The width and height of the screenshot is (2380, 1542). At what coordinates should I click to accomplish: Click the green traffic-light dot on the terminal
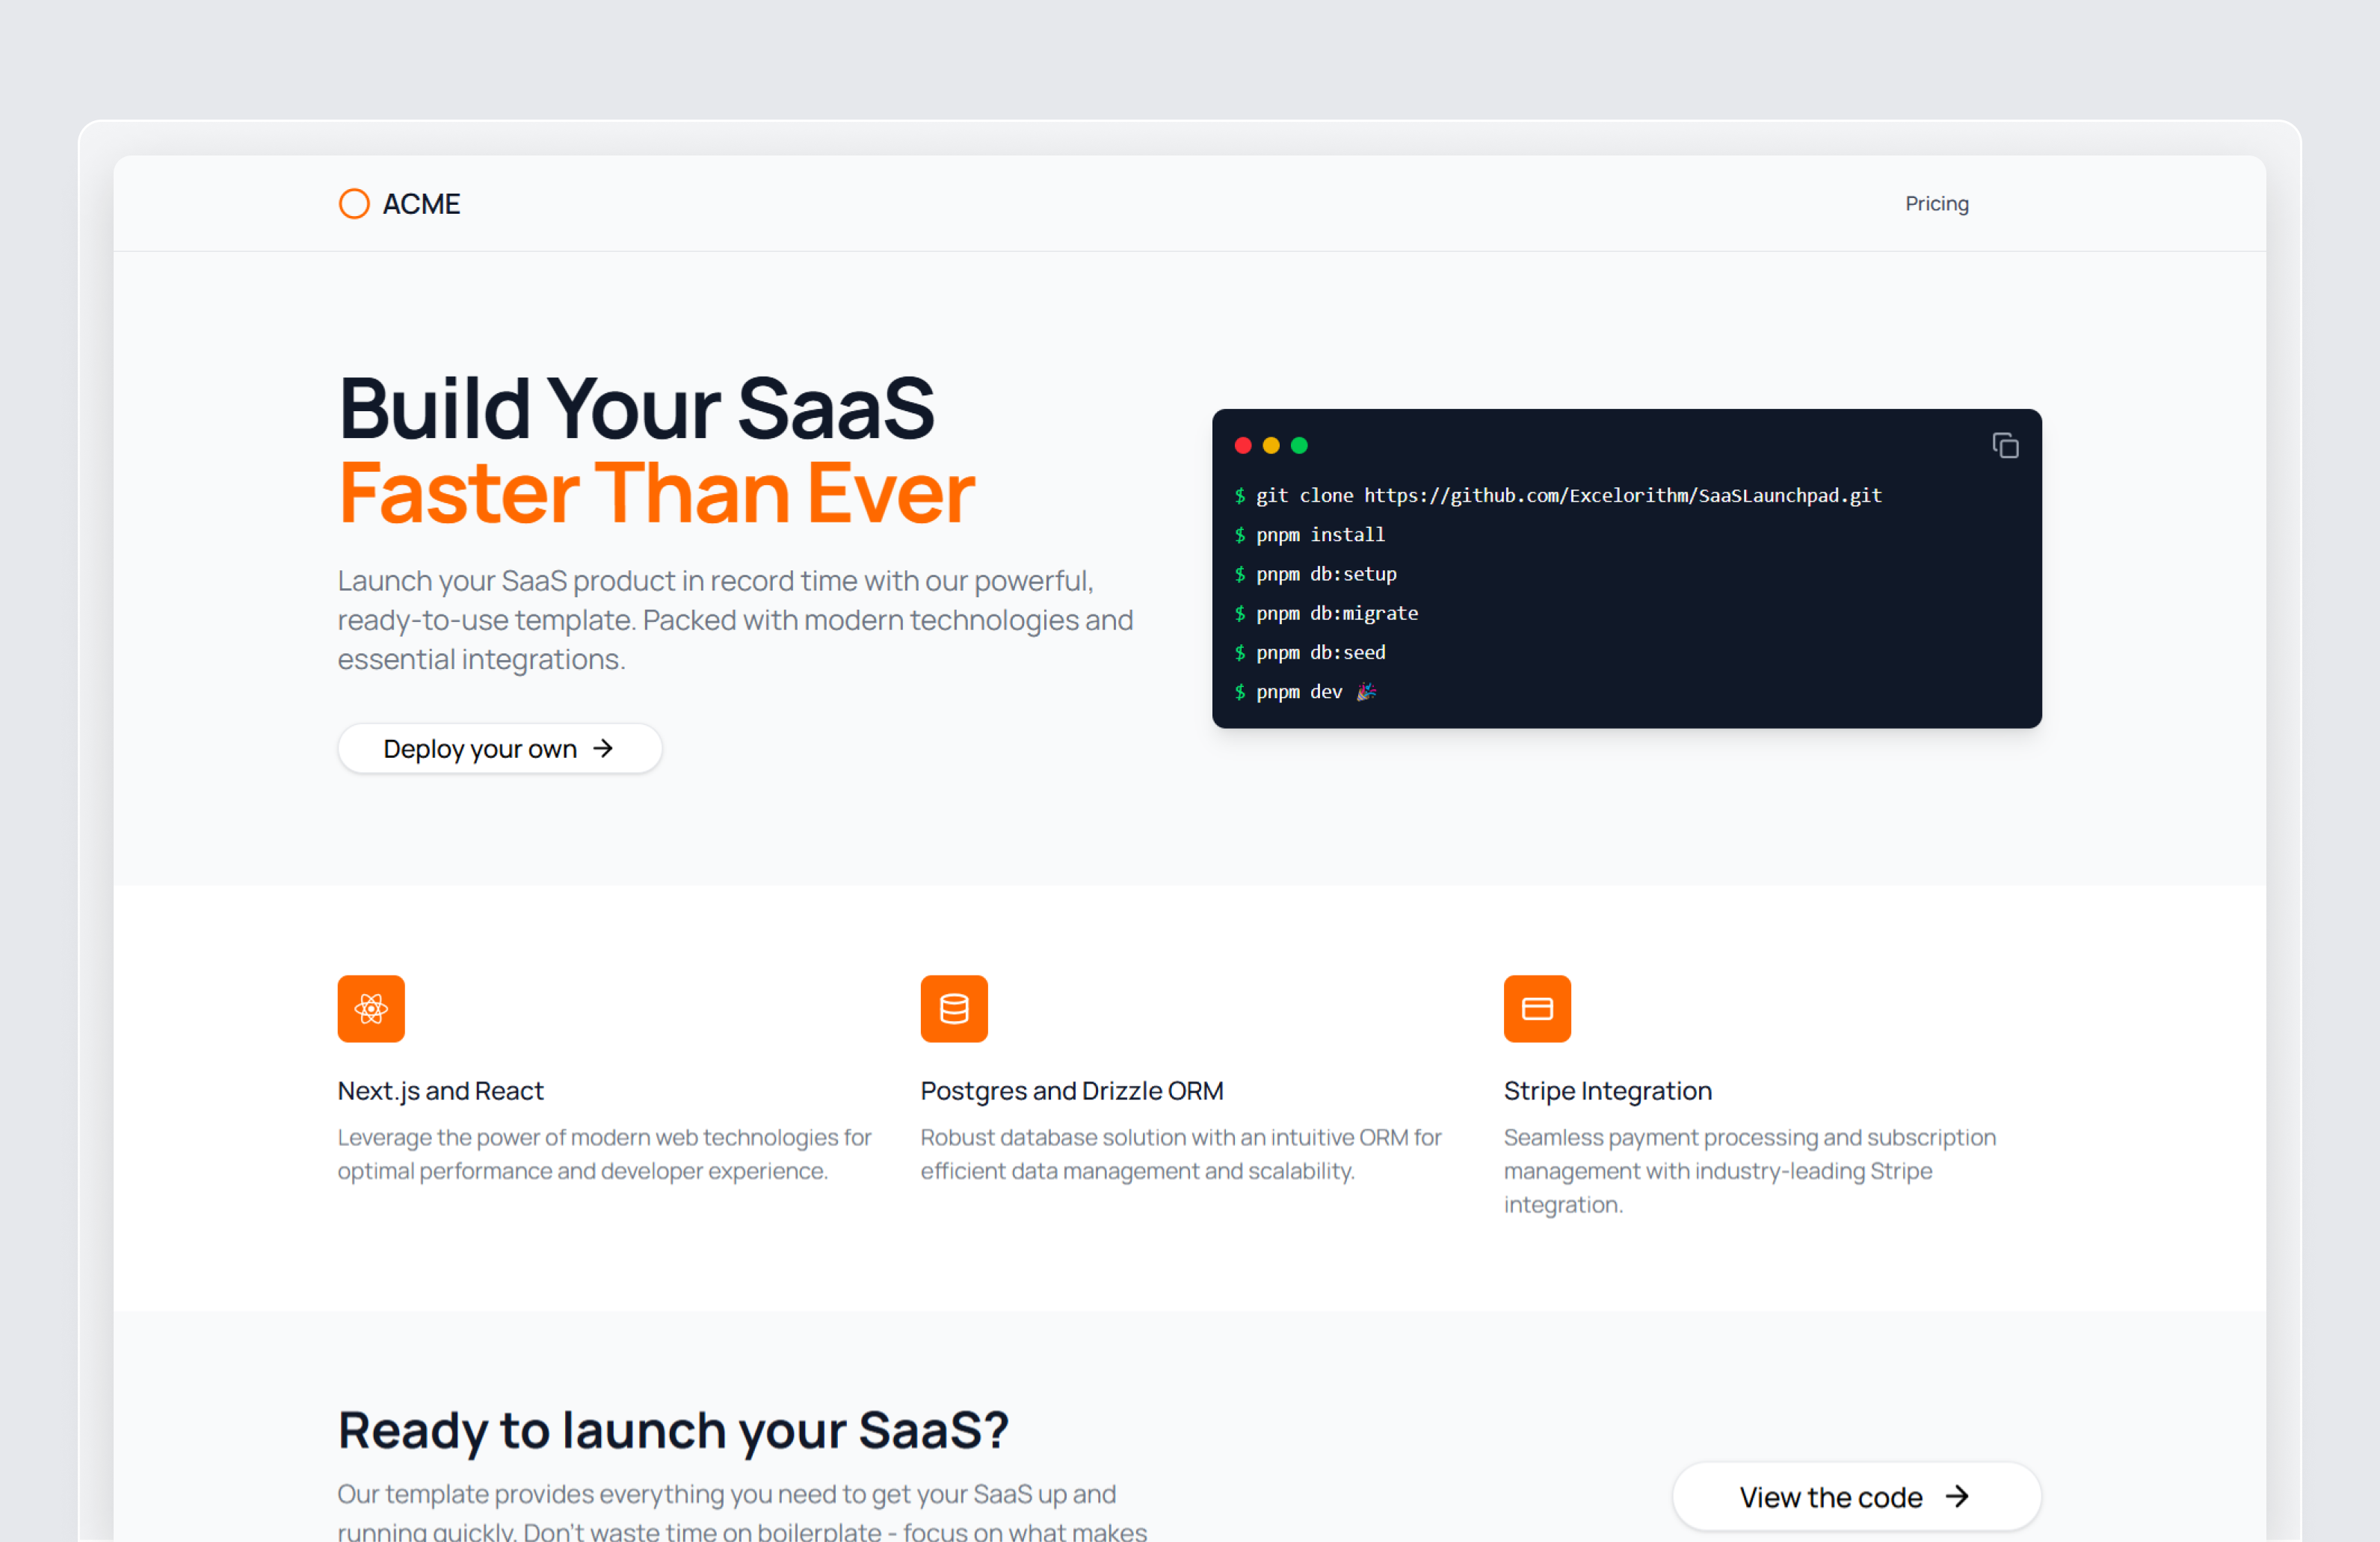click(1299, 445)
